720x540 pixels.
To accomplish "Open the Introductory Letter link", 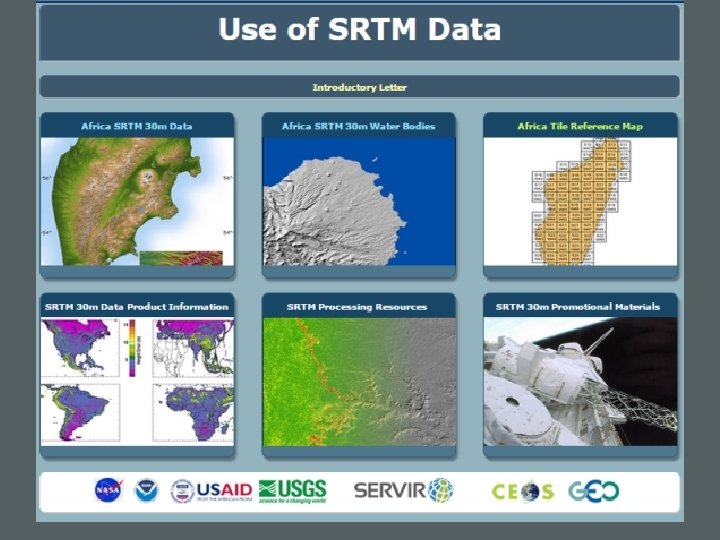I will (x=360, y=87).
